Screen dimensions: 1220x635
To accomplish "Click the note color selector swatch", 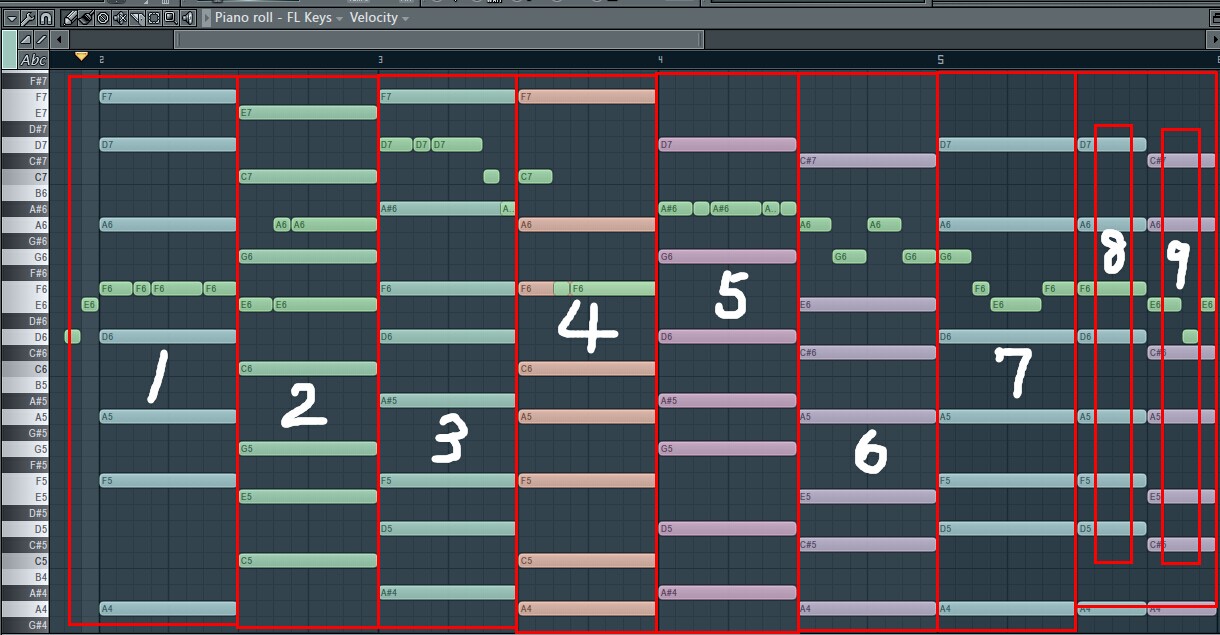I will coord(10,49).
